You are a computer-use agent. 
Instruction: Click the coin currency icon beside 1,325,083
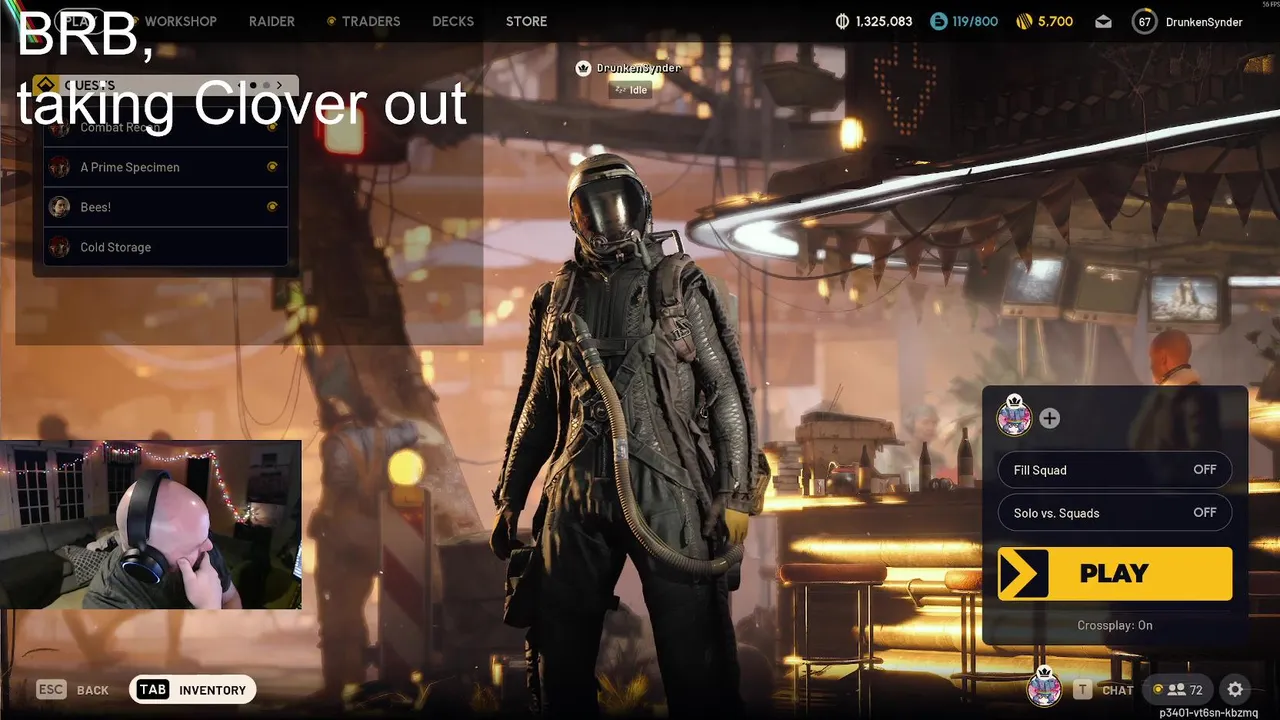842,21
